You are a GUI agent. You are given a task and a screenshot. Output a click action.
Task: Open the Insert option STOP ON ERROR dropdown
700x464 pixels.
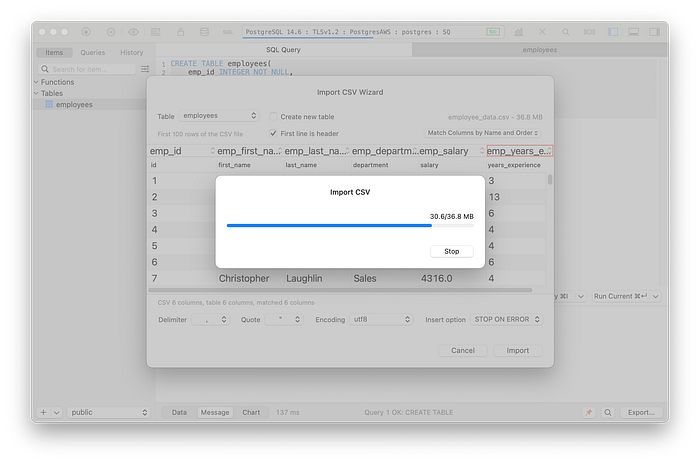506,319
